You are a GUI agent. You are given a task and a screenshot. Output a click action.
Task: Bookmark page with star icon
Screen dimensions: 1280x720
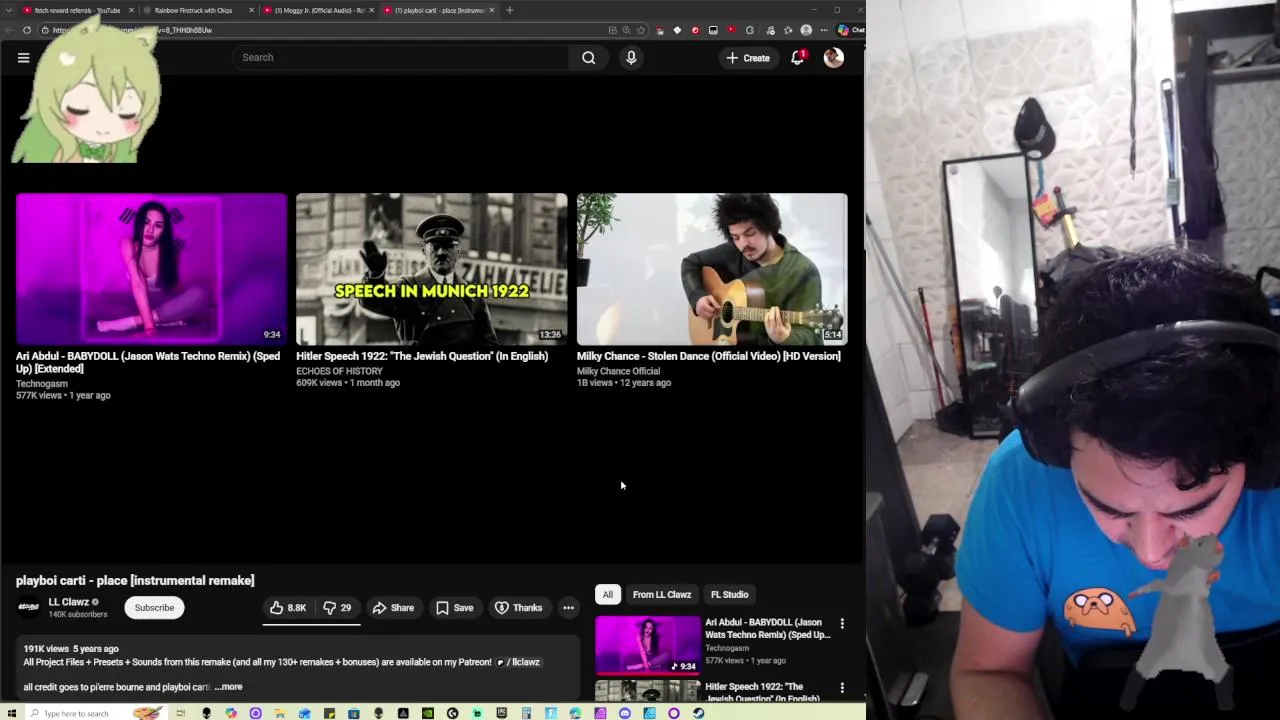pos(642,30)
